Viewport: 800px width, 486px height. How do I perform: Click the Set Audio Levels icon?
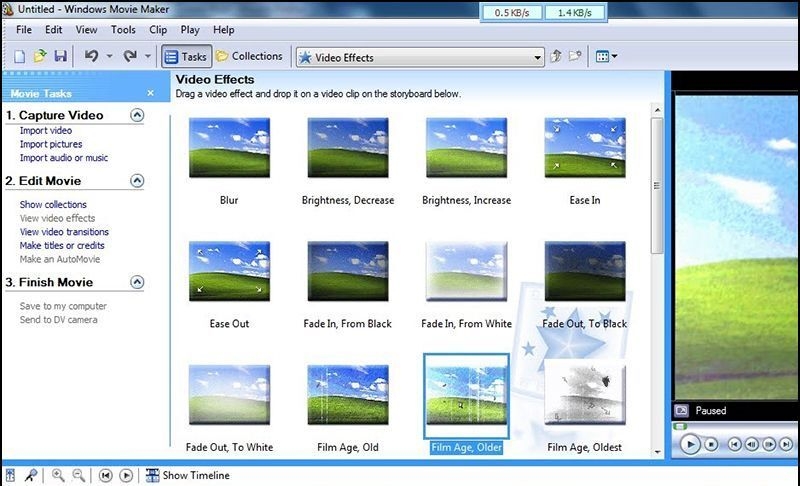point(10,475)
